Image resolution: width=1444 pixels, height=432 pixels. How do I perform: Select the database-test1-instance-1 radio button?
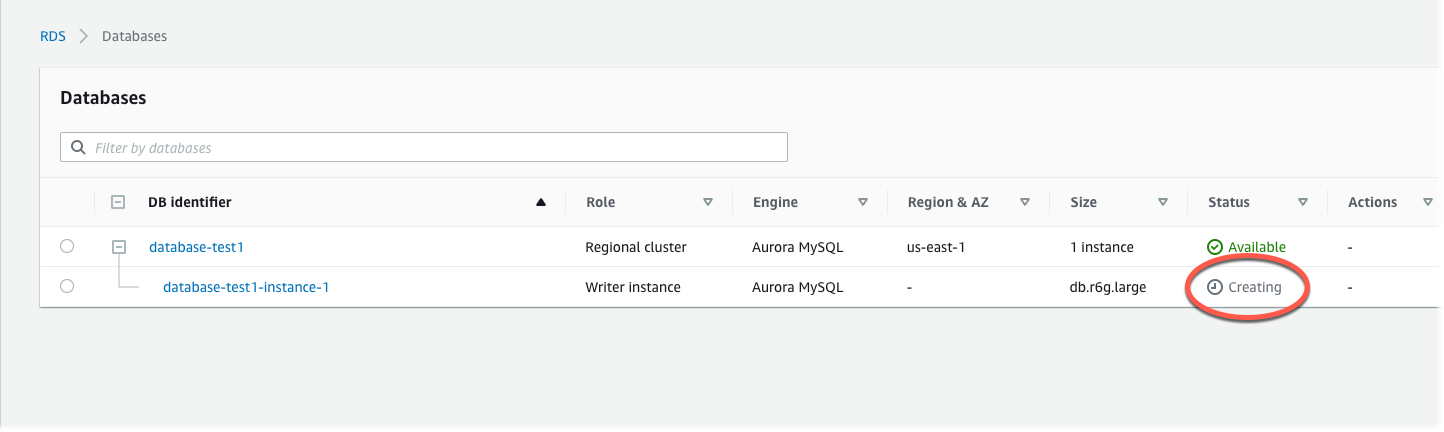pos(67,286)
